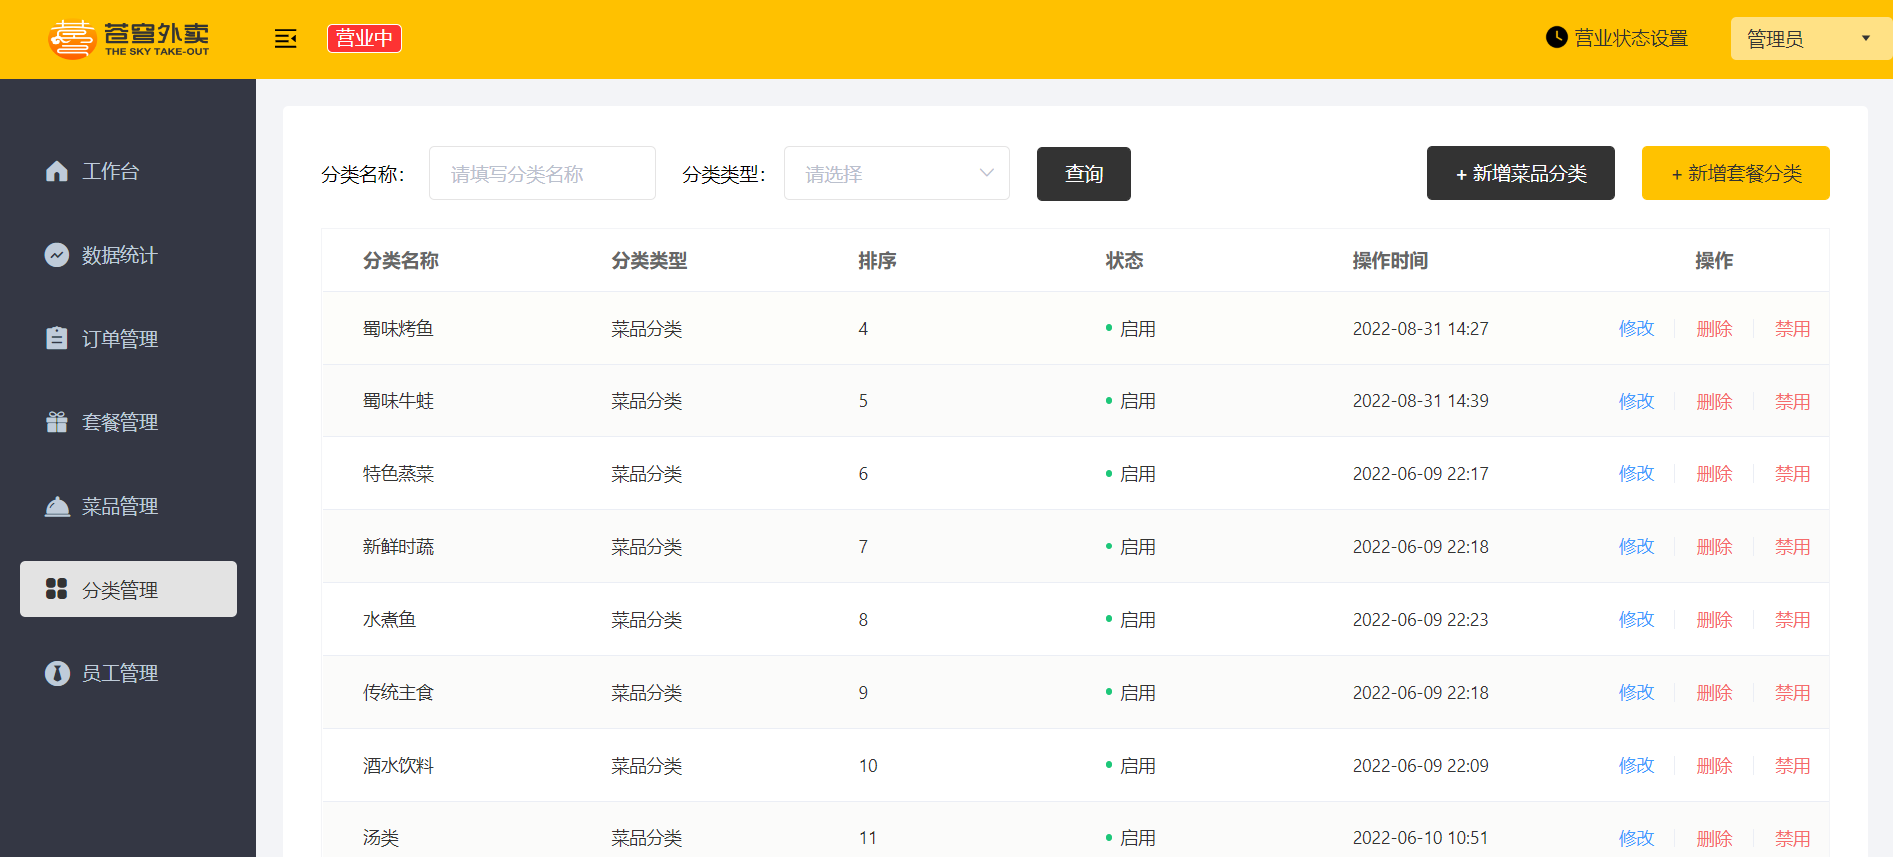Screen dimensions: 1893x857
Task: Click the 订单管理 clipboard icon
Action: click(57, 338)
